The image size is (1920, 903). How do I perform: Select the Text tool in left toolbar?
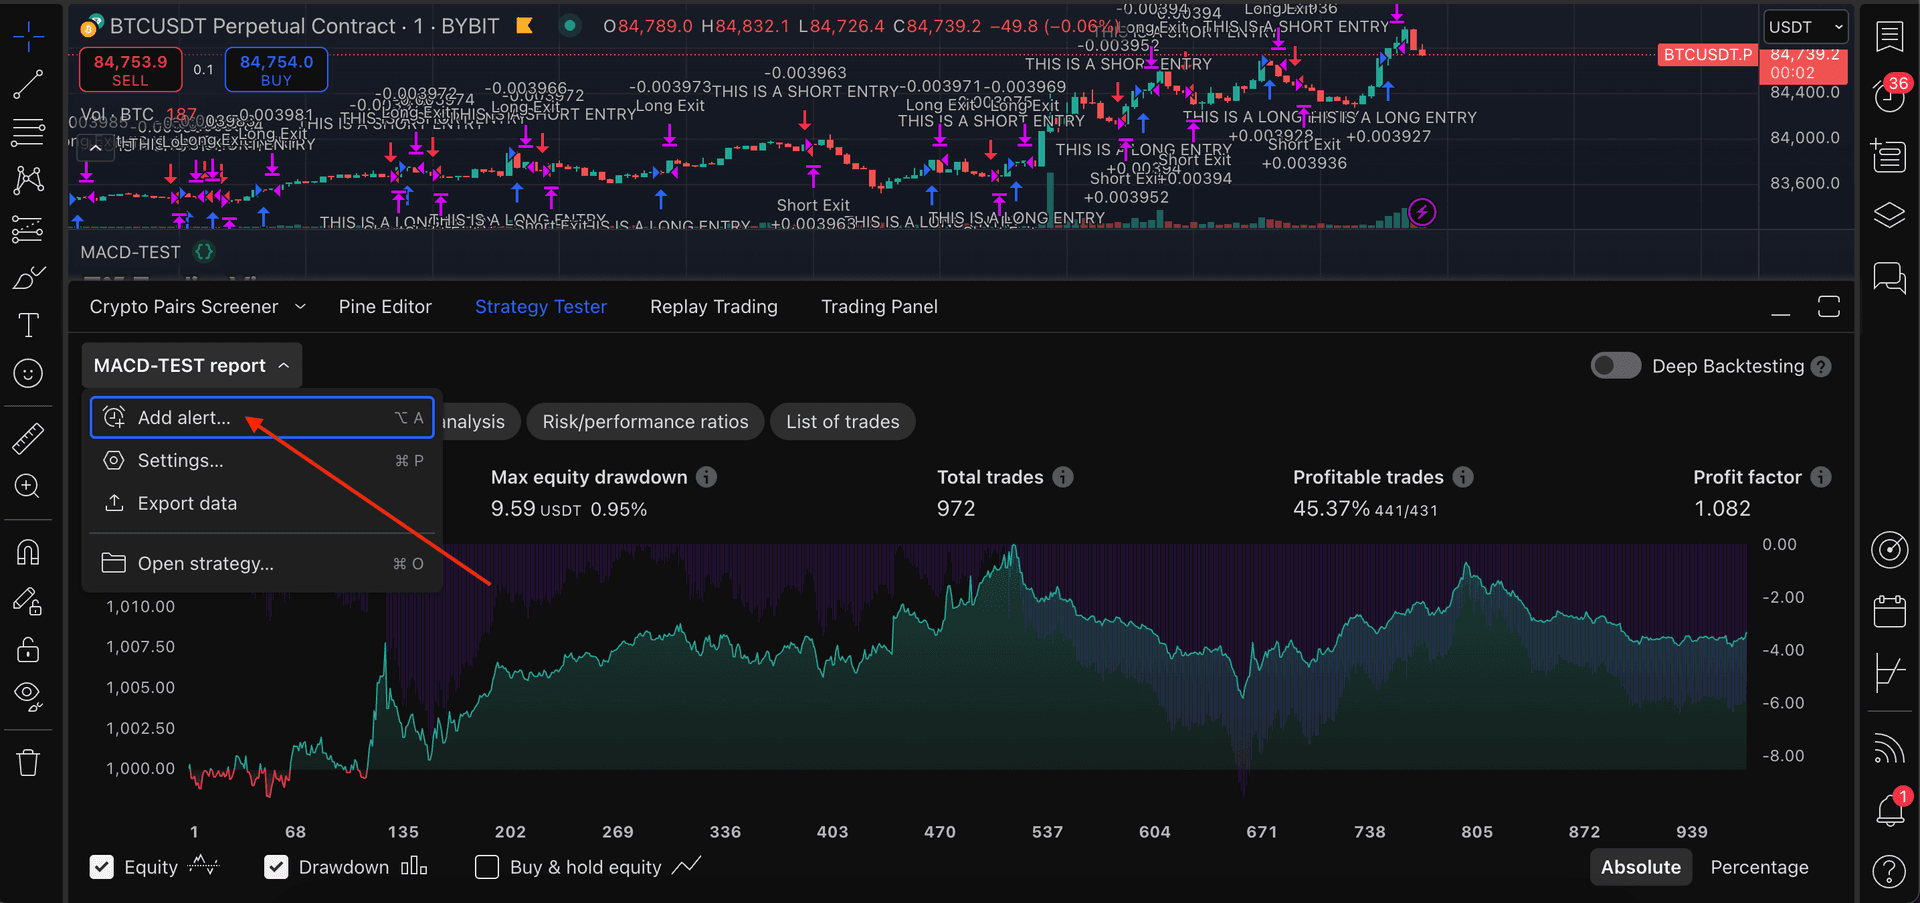click(x=28, y=325)
